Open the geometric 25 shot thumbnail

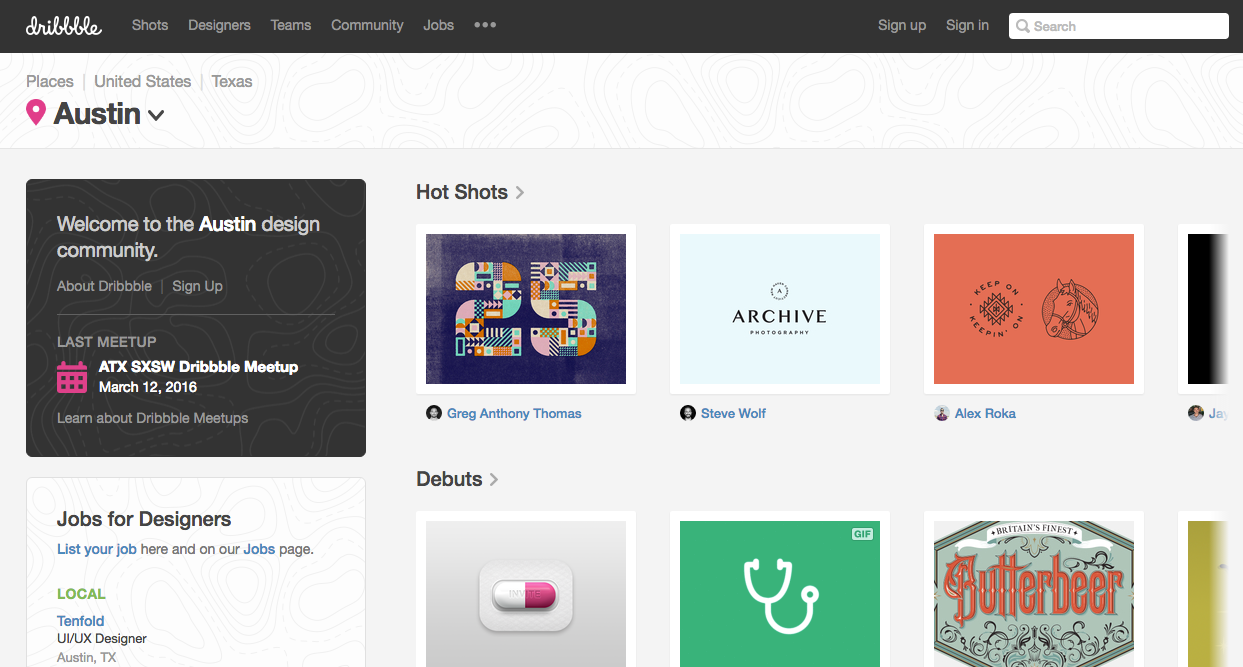pyautogui.click(x=526, y=309)
